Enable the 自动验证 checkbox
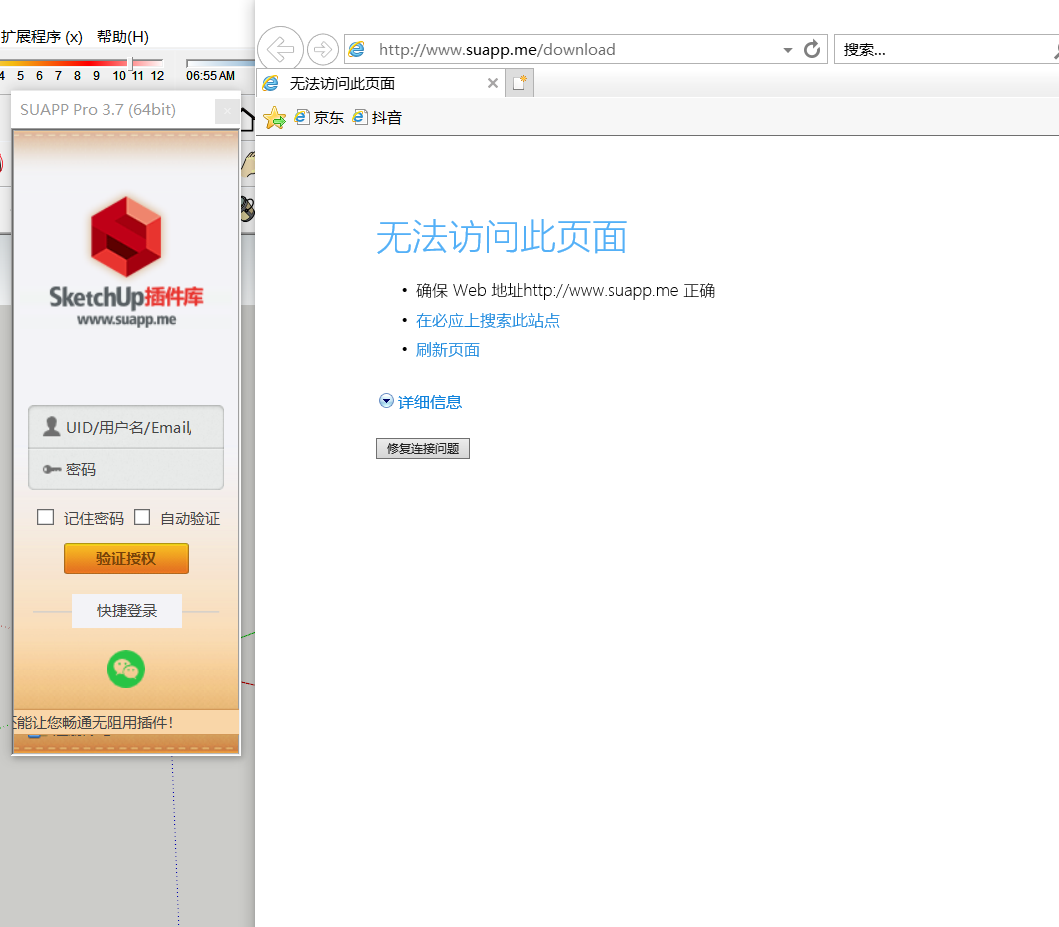 [142, 517]
